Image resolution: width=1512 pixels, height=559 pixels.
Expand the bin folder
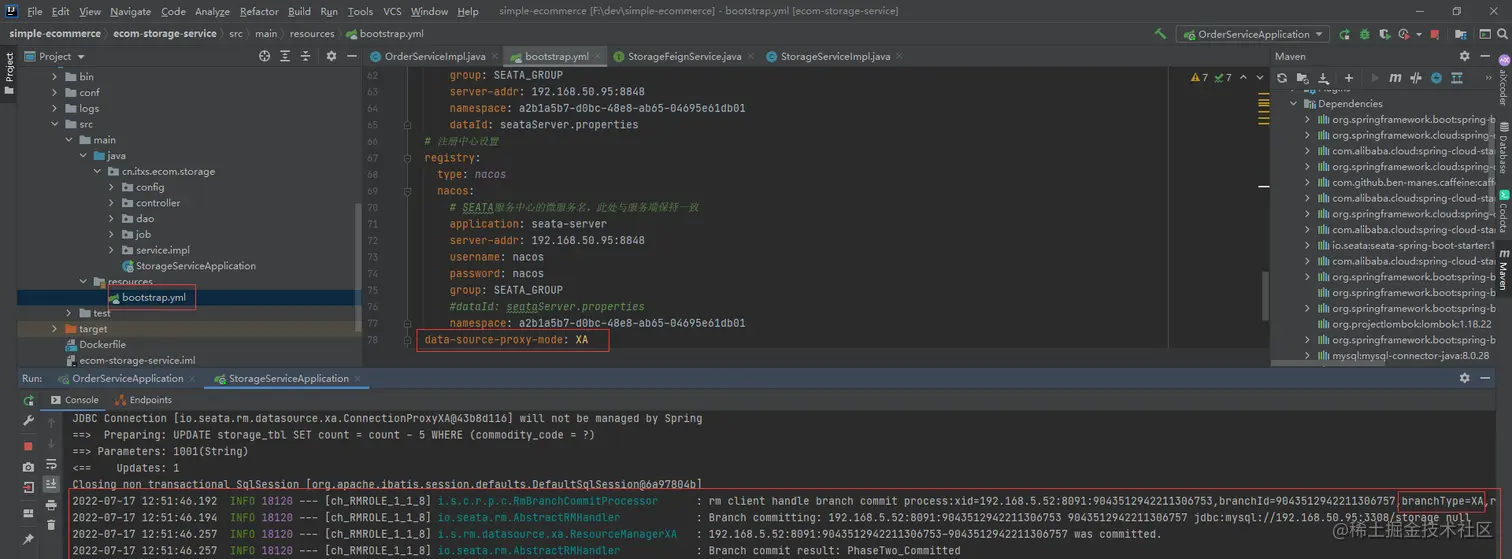coord(55,76)
